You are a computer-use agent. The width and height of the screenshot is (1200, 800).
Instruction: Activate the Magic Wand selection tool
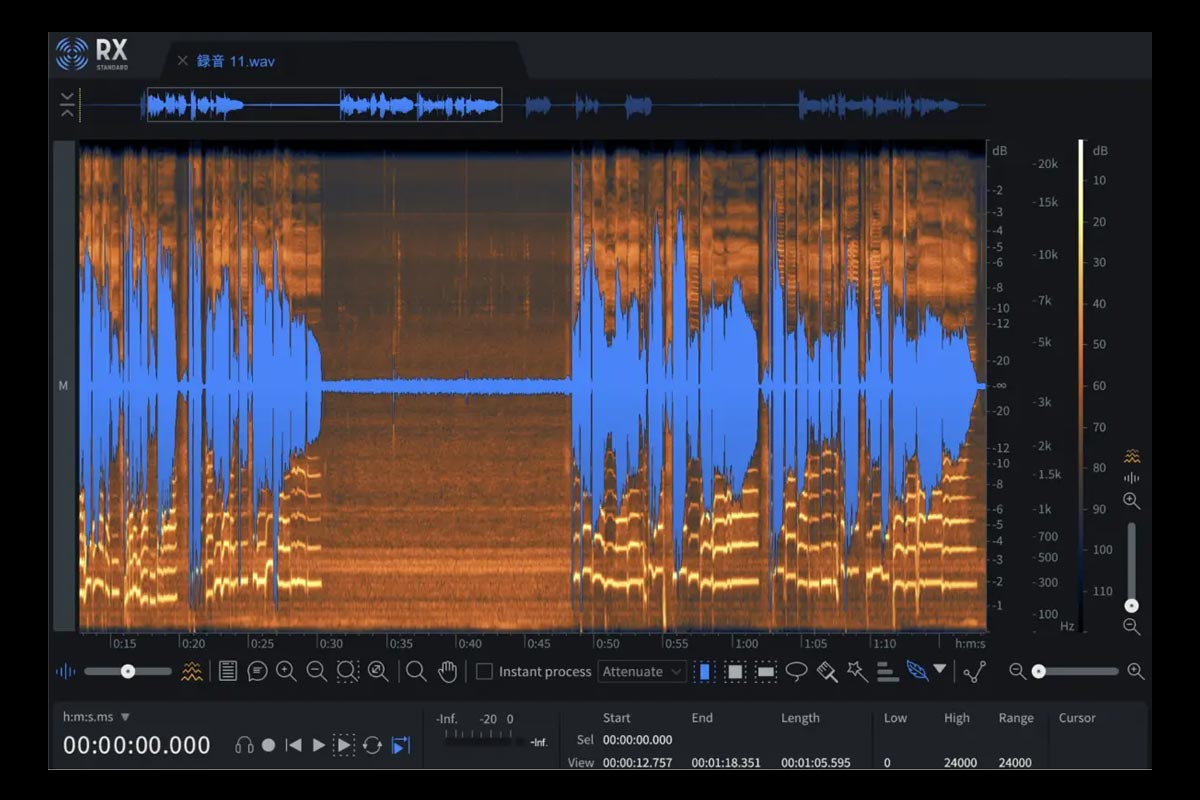point(855,672)
